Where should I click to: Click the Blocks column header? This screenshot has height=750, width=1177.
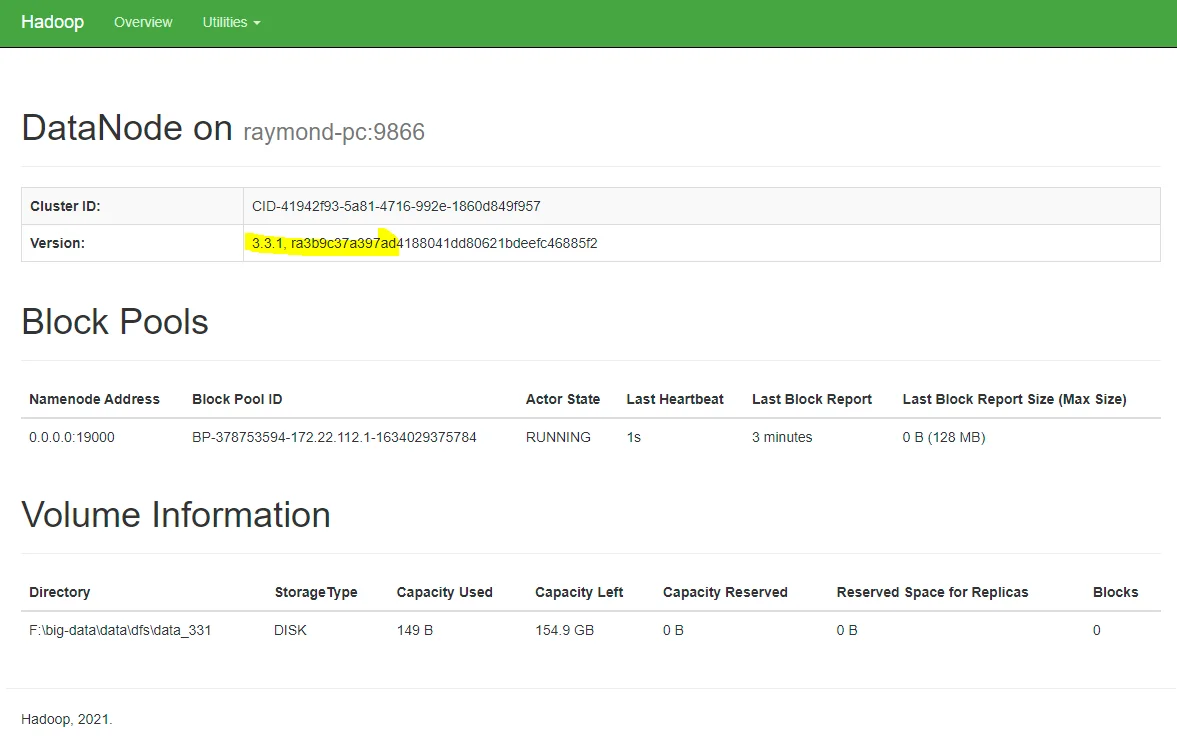click(1115, 592)
